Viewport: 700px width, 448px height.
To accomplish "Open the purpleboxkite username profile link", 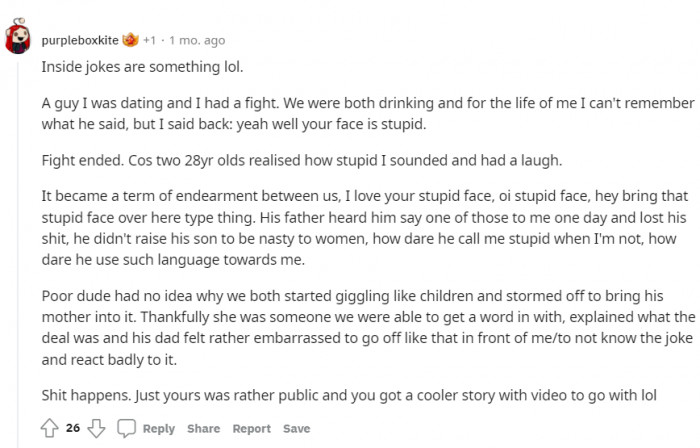I will 80,41.
